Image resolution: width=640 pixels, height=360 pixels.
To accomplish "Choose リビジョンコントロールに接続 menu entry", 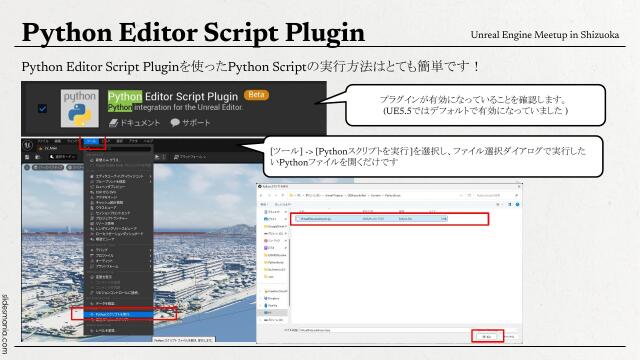I will [119, 293].
